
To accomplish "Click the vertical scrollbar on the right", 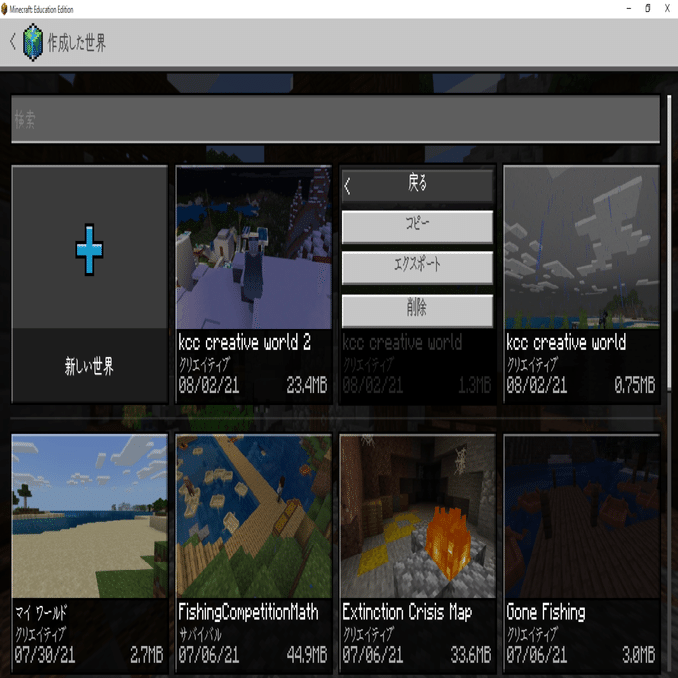I will coord(669,242).
